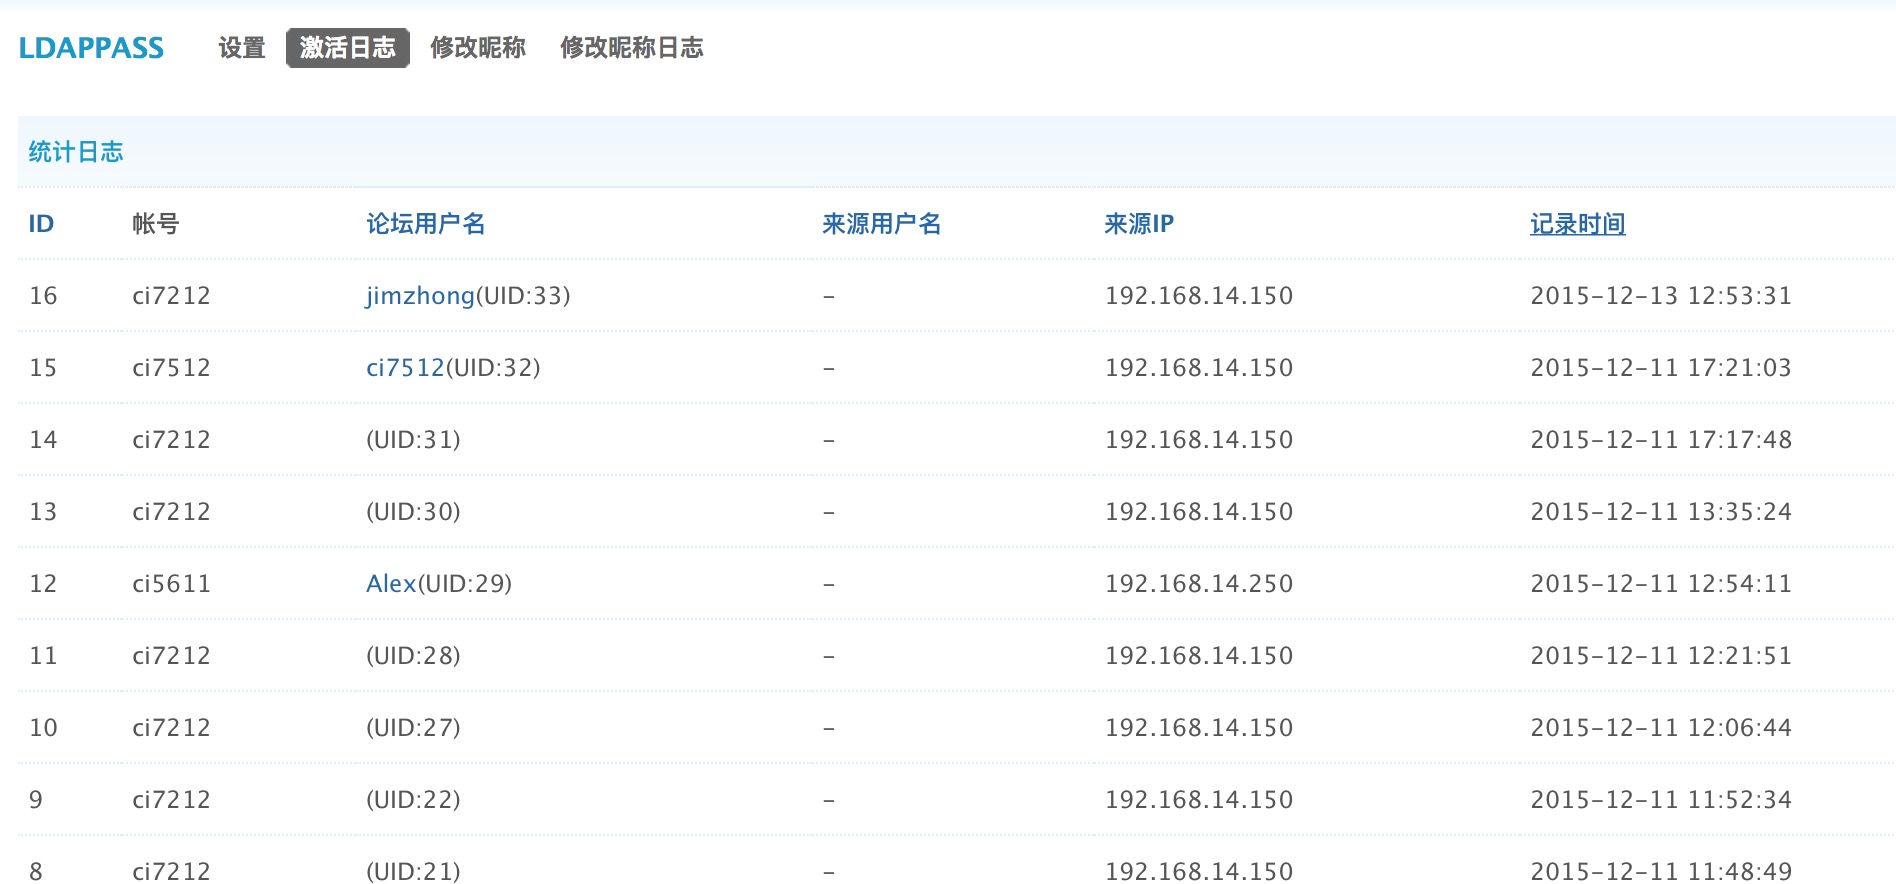This screenshot has height=884, width=1896.
Task: Select ID cell 11
Action: point(43,656)
